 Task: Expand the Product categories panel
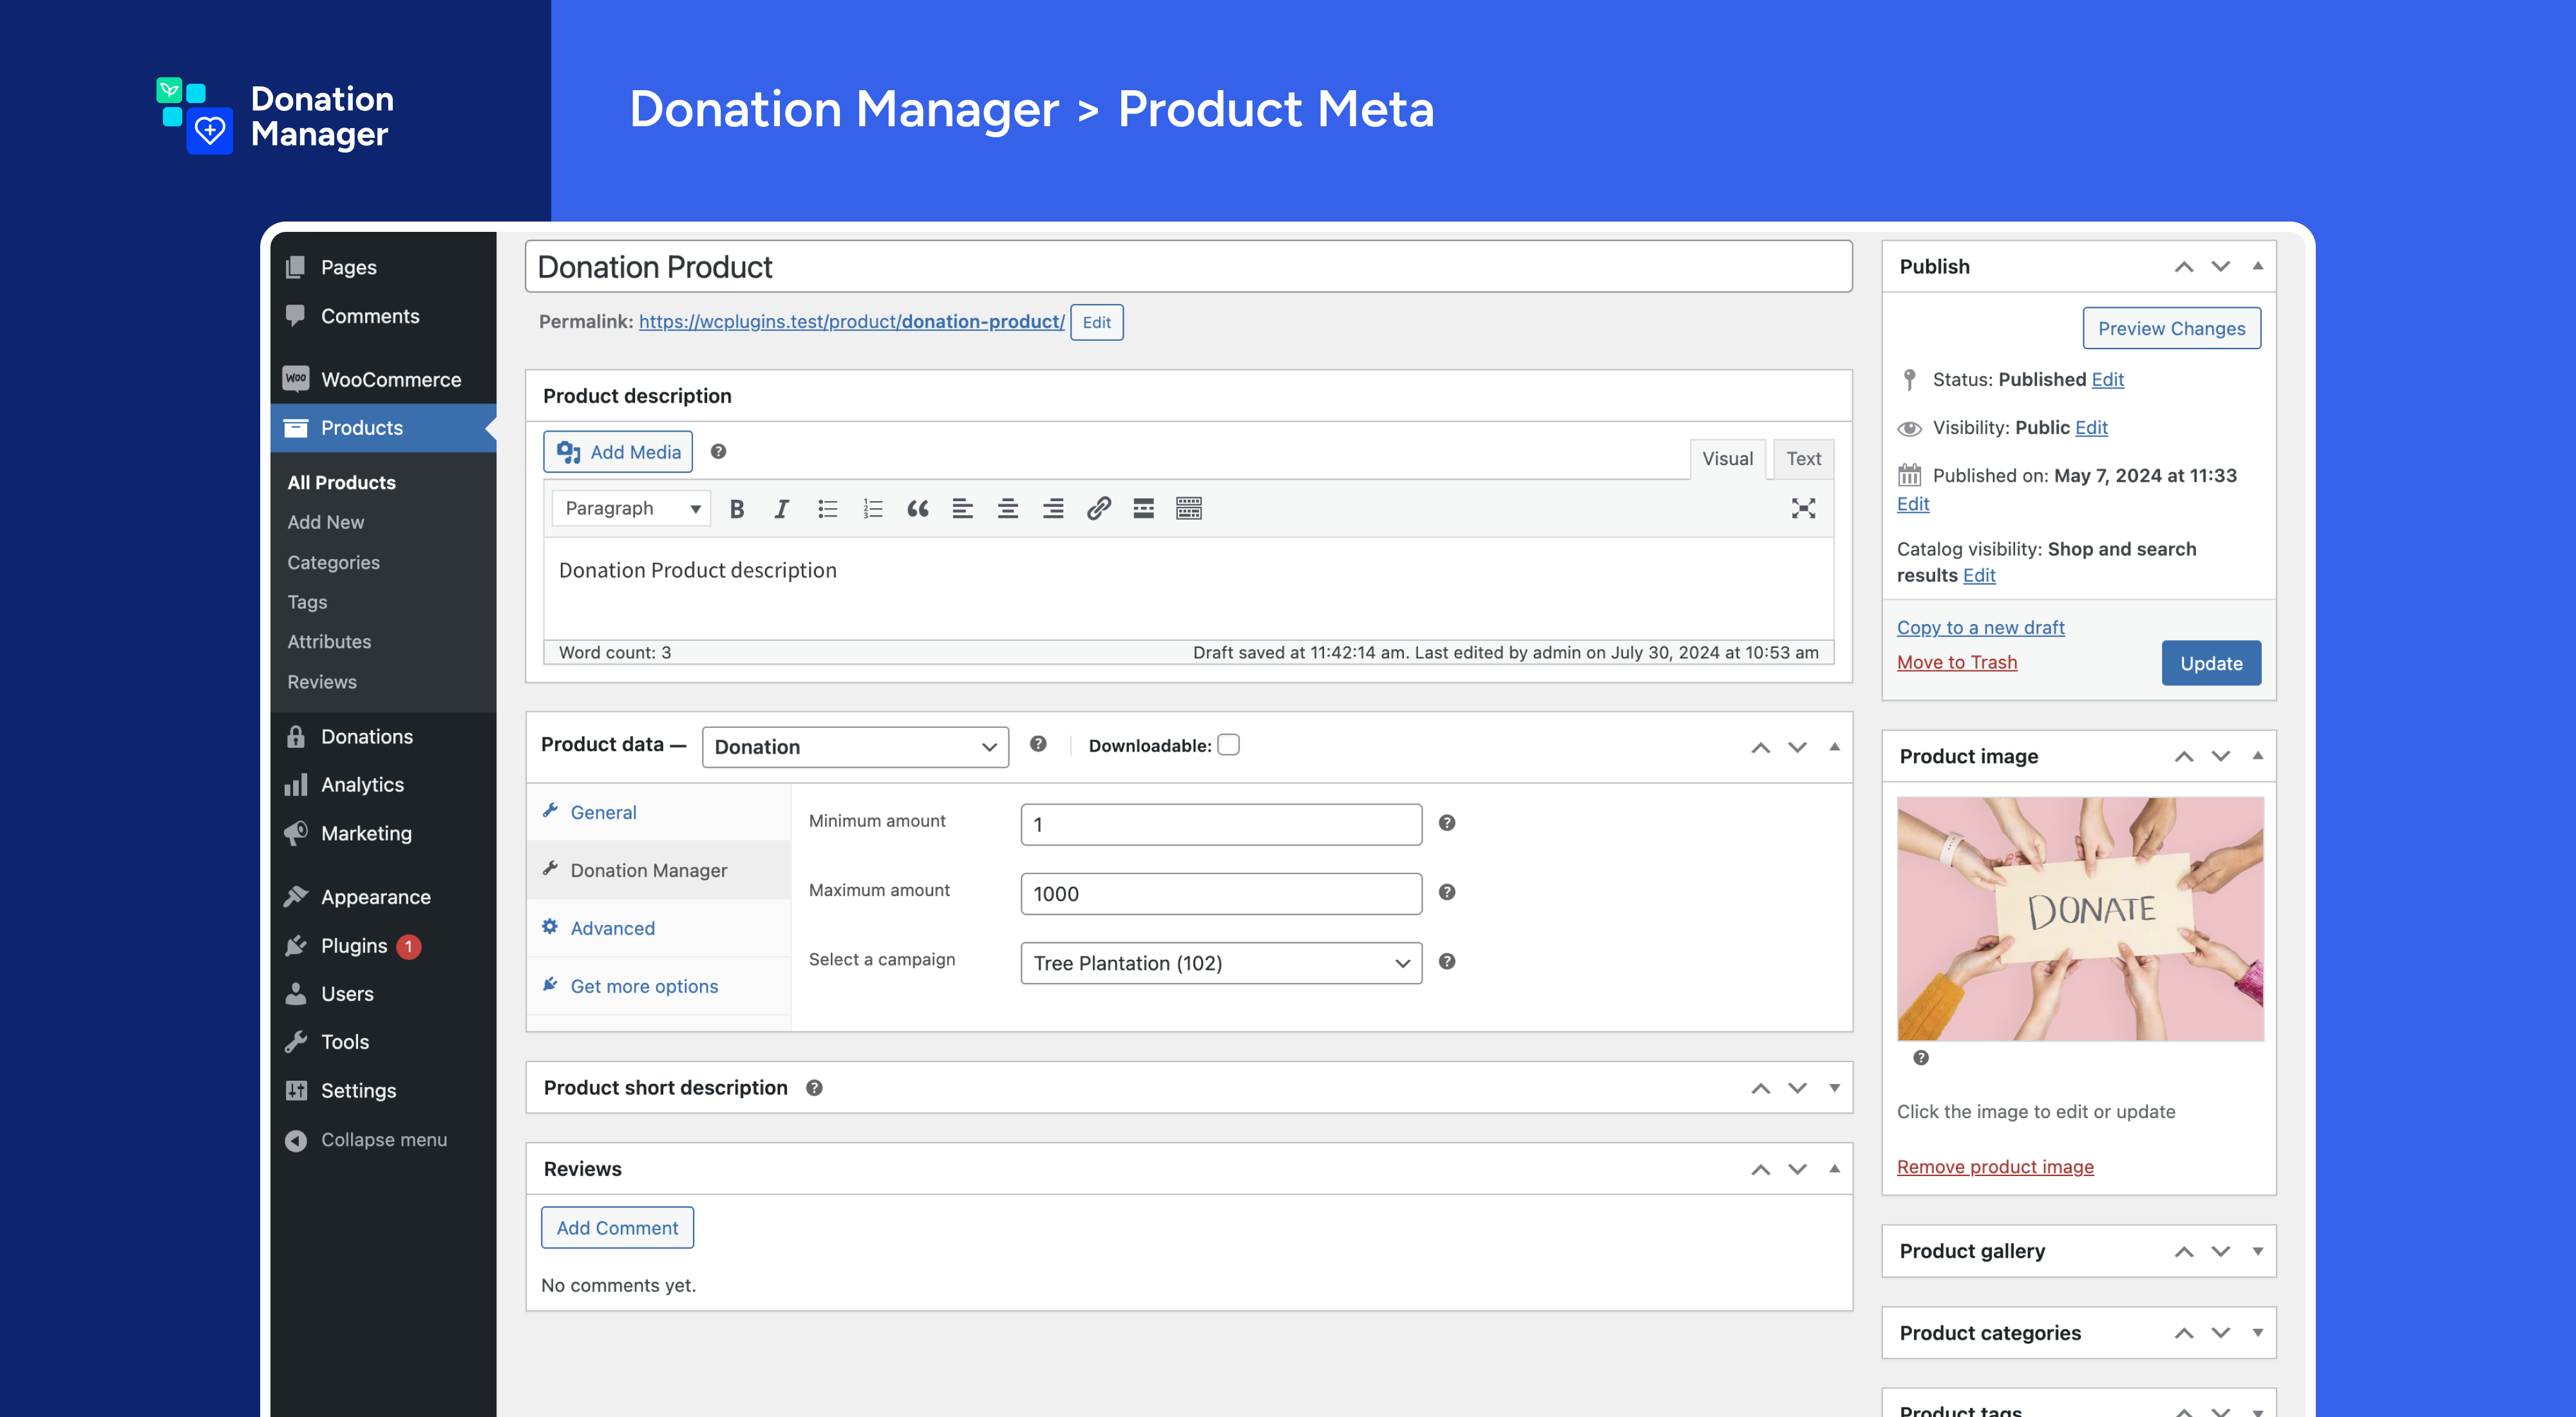(x=2257, y=1333)
